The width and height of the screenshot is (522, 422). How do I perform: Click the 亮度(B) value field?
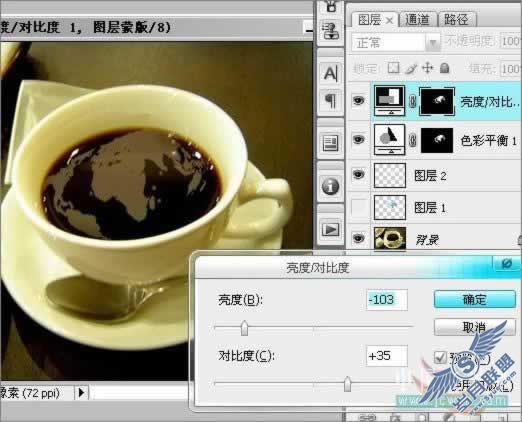coord(387,300)
